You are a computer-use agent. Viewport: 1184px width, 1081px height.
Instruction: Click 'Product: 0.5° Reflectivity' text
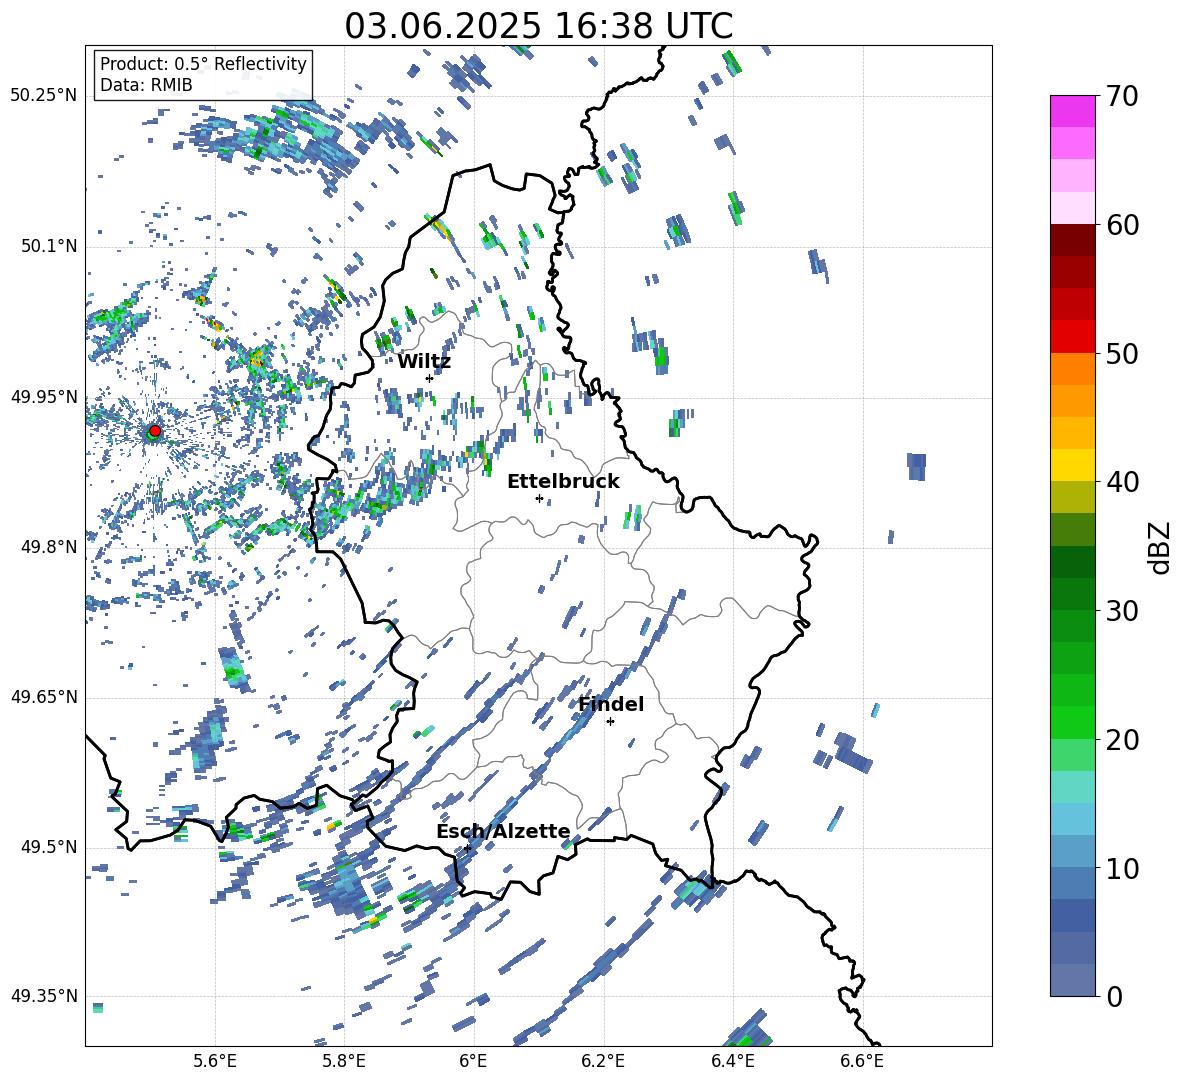click(203, 63)
